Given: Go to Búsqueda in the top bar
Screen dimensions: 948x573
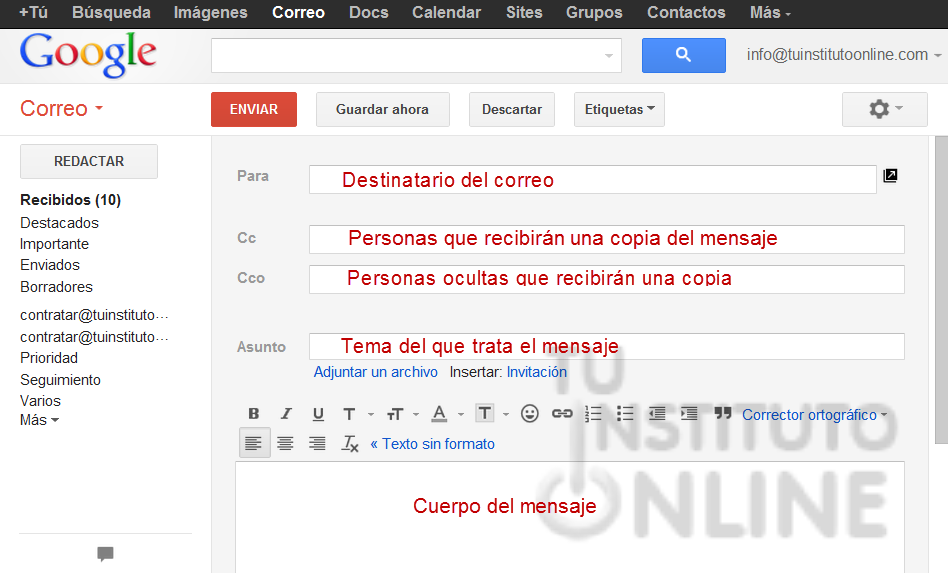Looking at the screenshot, I should pyautogui.click(x=111, y=13).
